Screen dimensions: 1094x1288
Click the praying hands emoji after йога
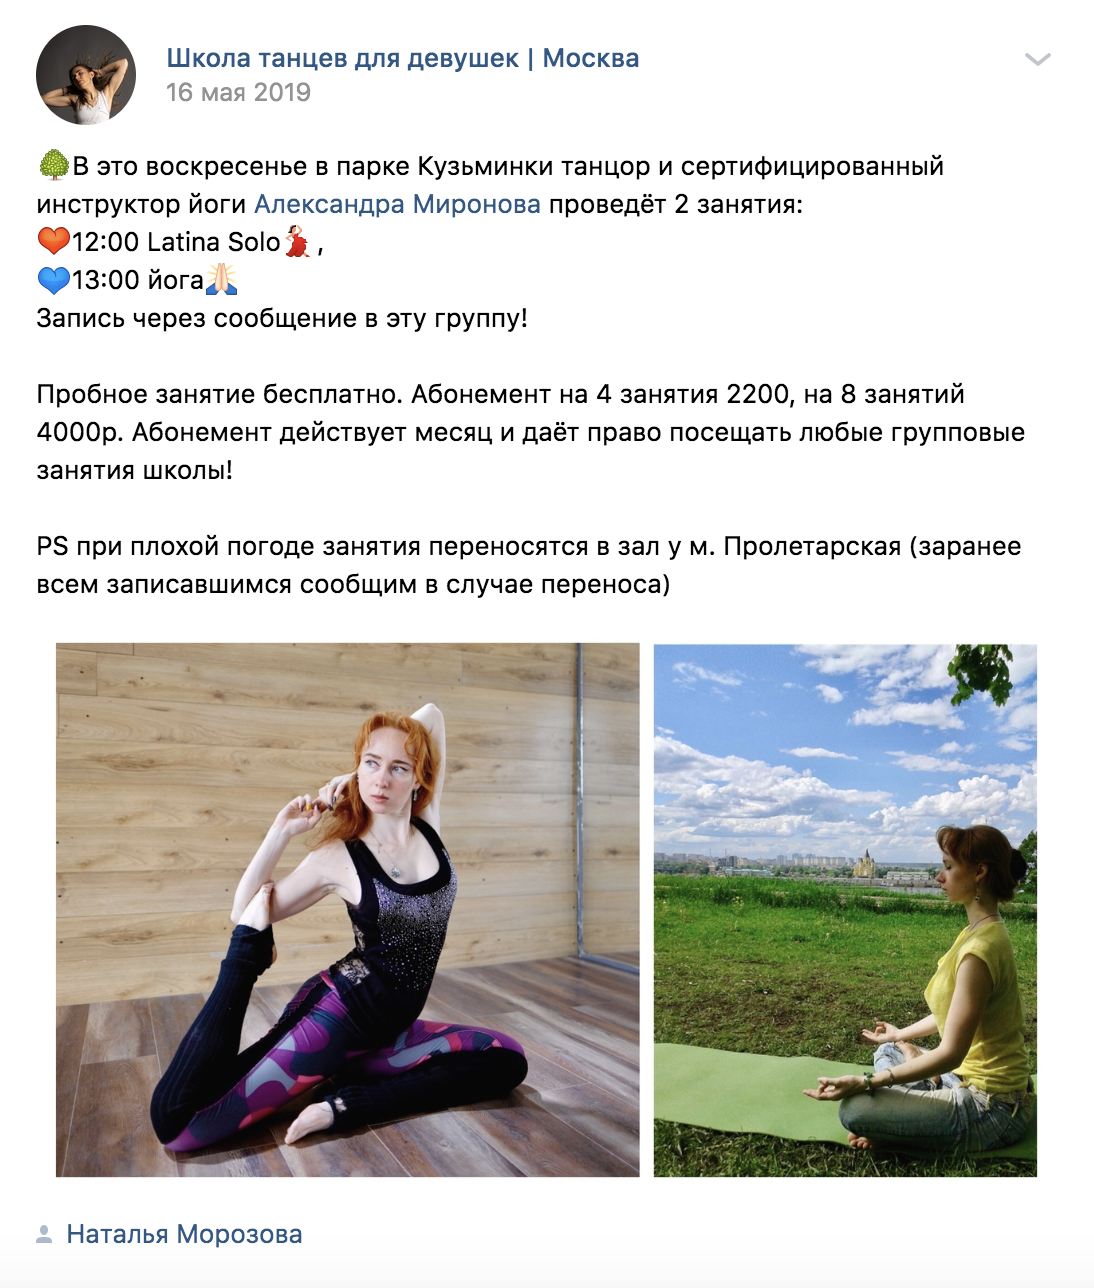221,279
